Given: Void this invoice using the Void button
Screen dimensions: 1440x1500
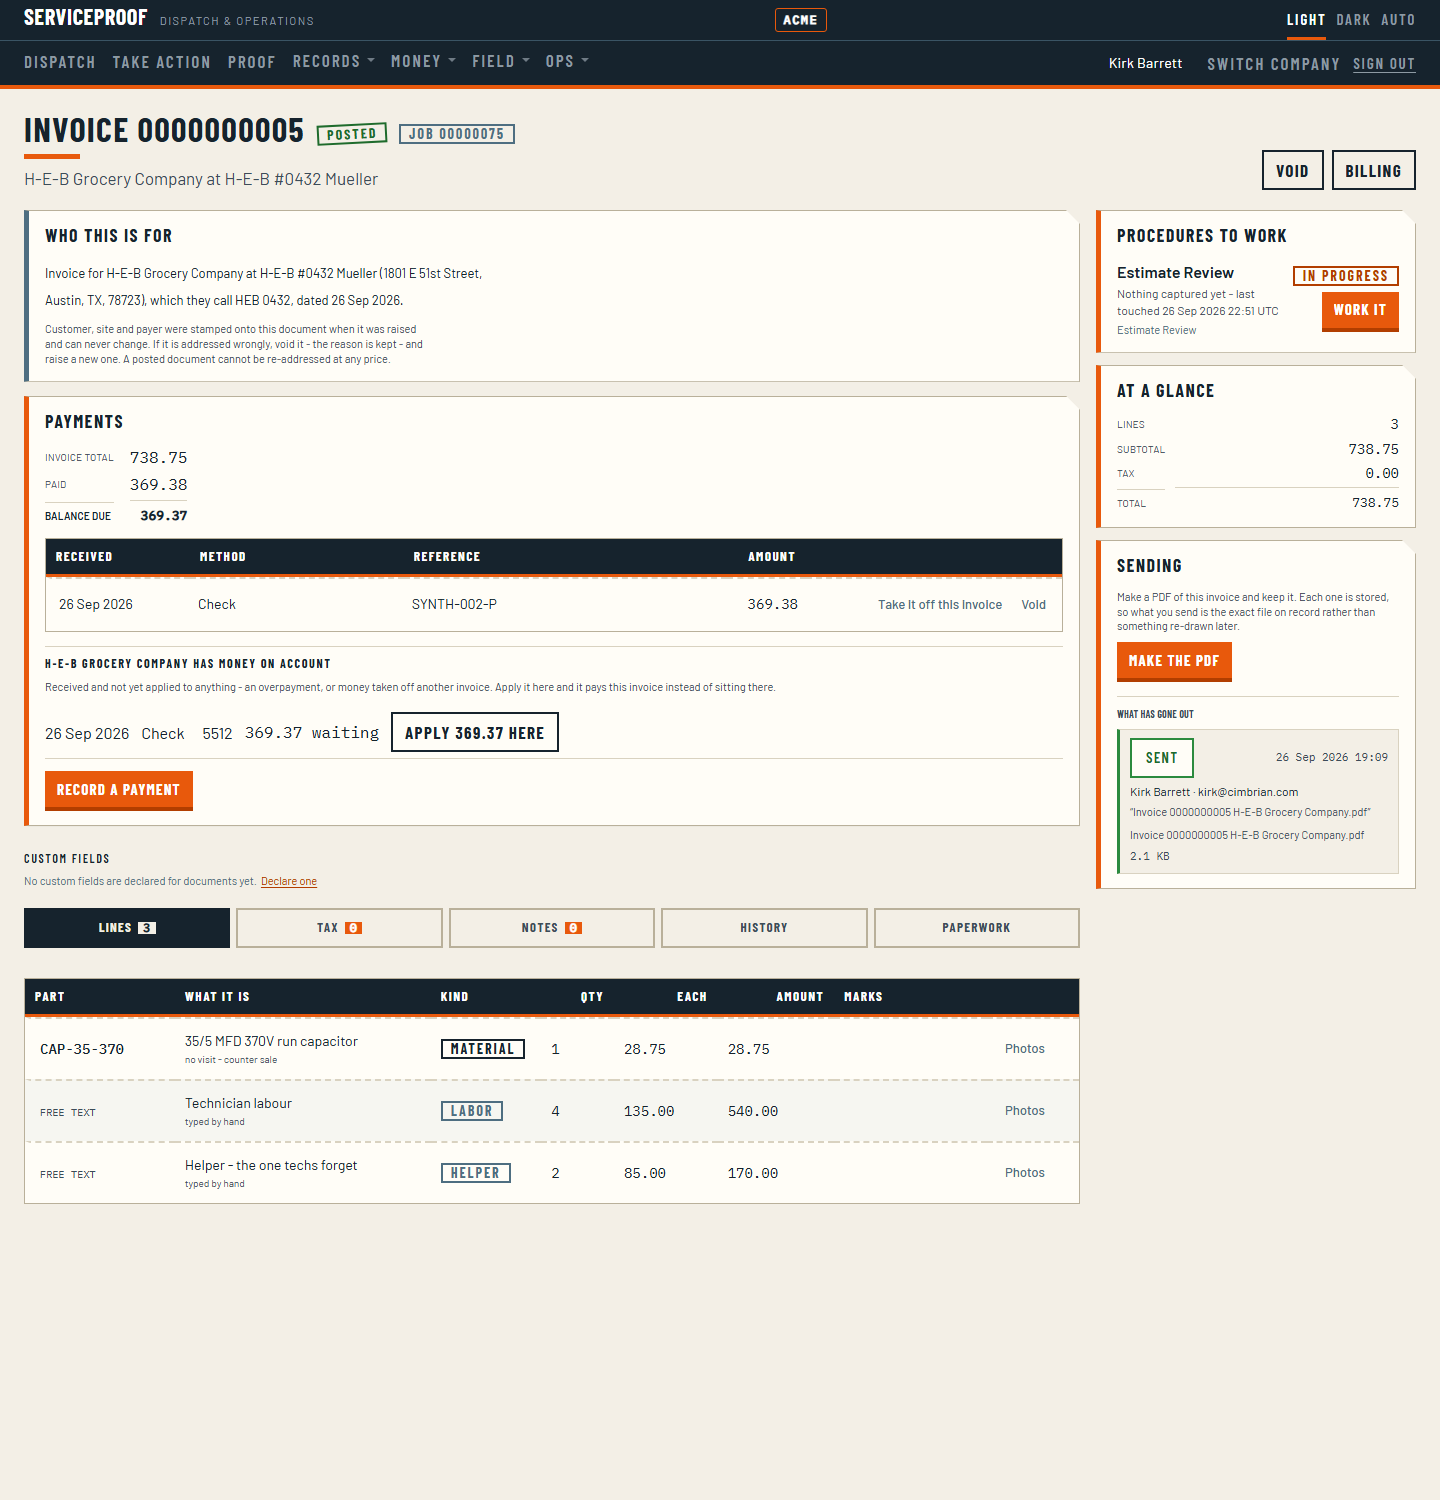Looking at the screenshot, I should point(1293,170).
